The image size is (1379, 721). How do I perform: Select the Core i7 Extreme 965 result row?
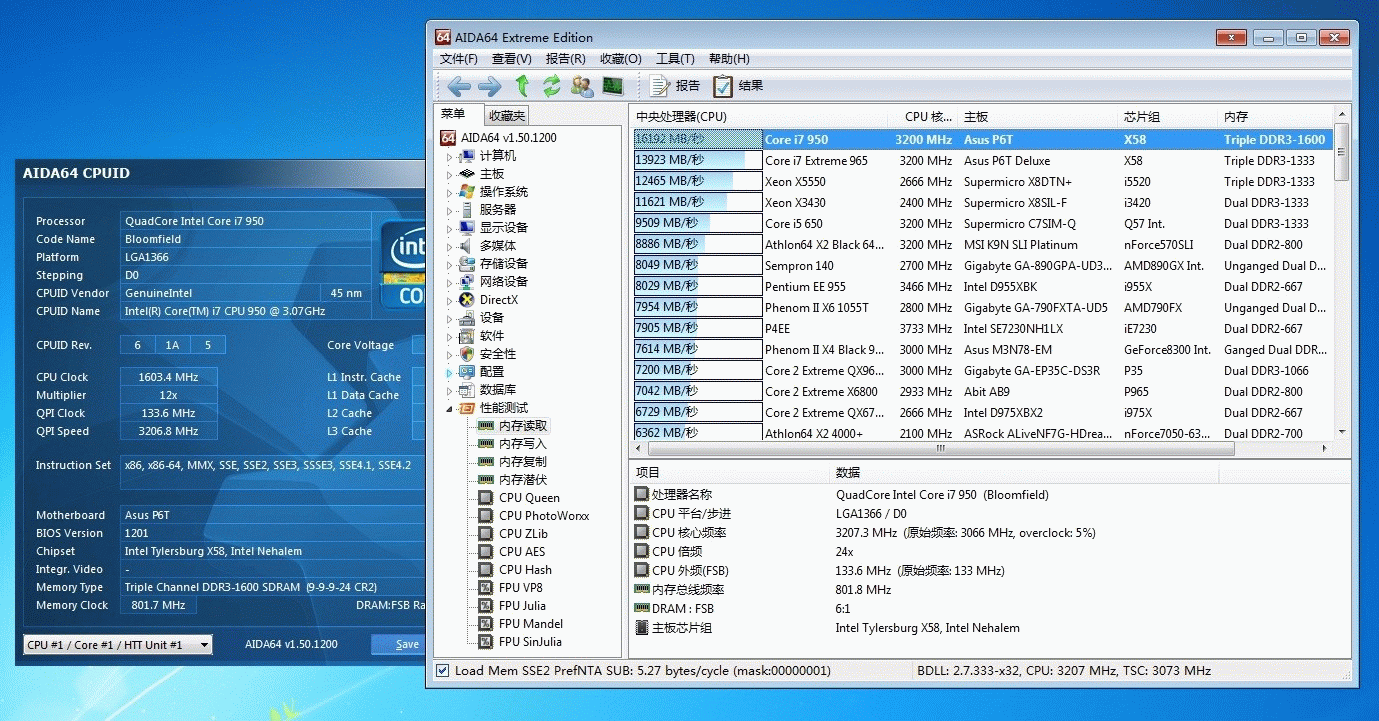(x=816, y=161)
